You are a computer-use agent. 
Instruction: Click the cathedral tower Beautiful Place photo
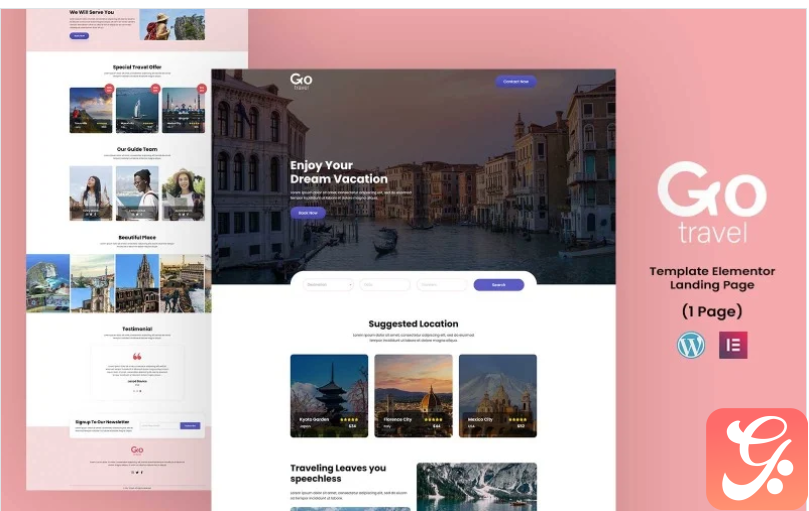coord(137,283)
